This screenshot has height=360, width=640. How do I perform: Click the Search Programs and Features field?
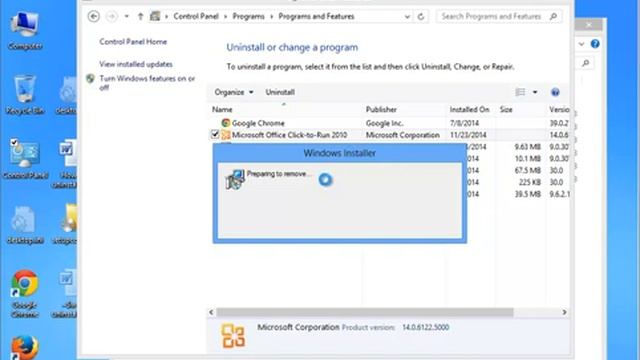(x=499, y=16)
